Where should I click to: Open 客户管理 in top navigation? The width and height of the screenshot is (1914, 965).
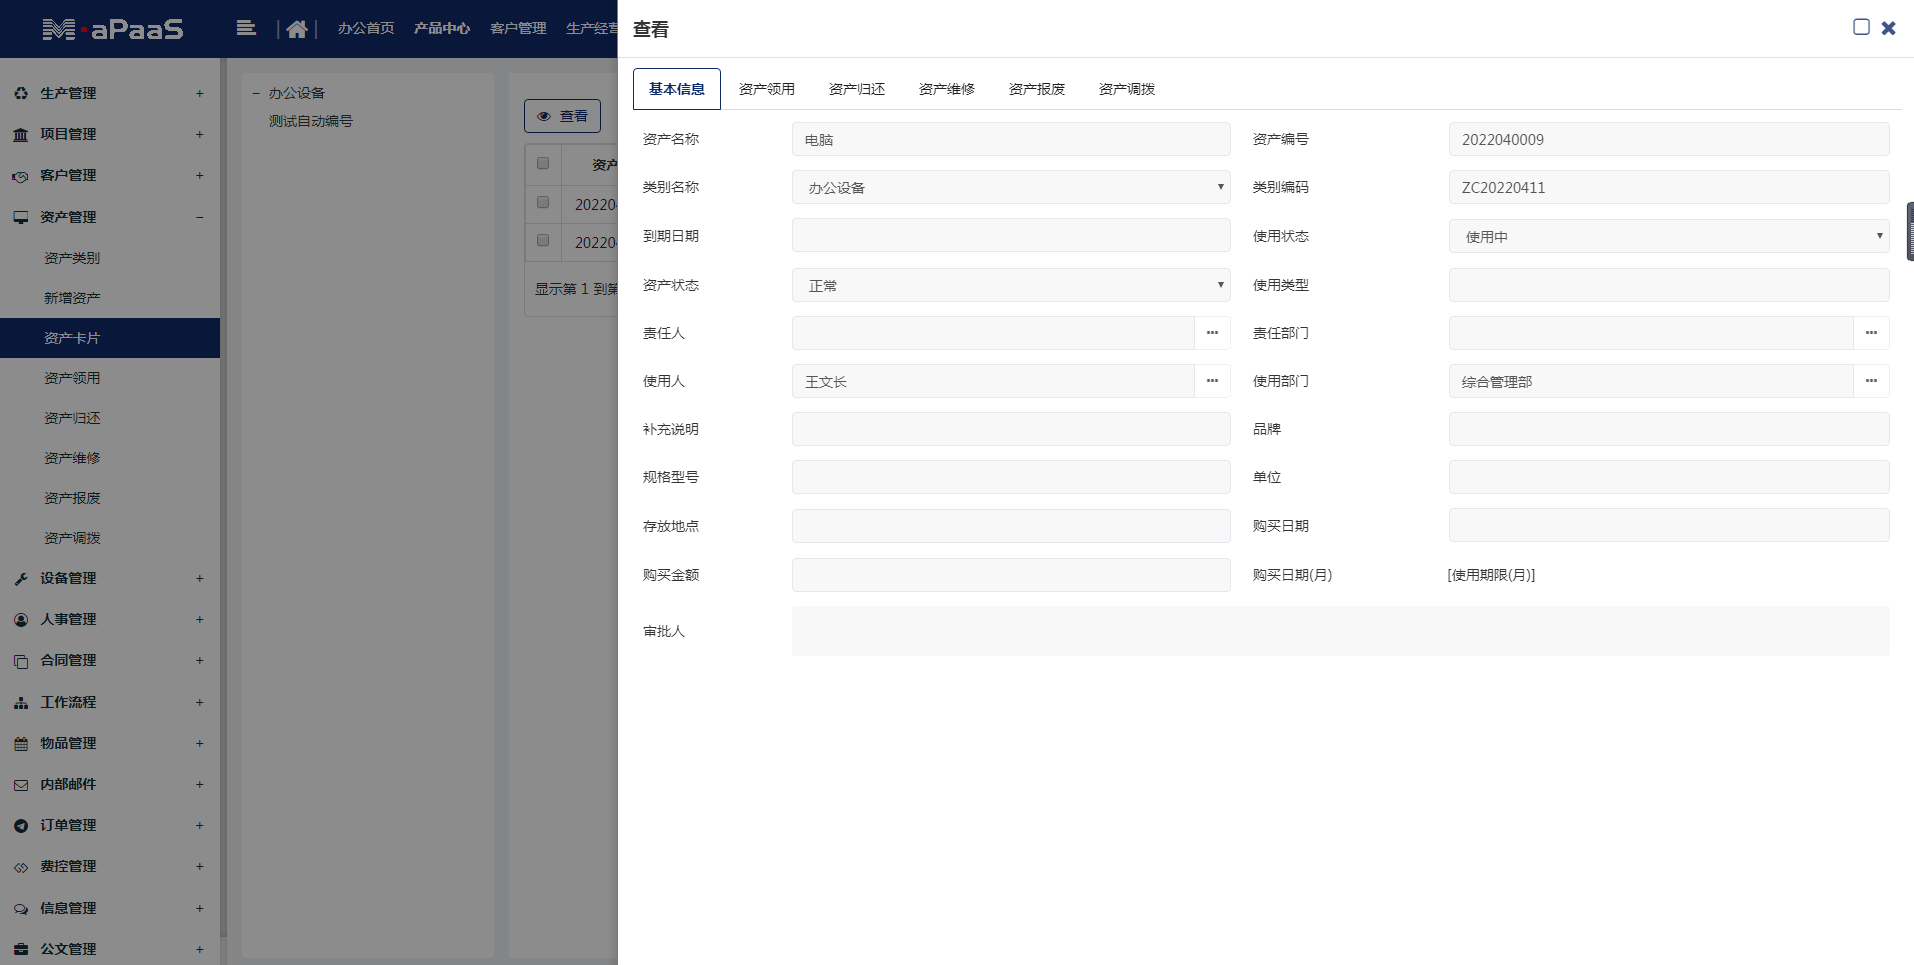tap(518, 28)
